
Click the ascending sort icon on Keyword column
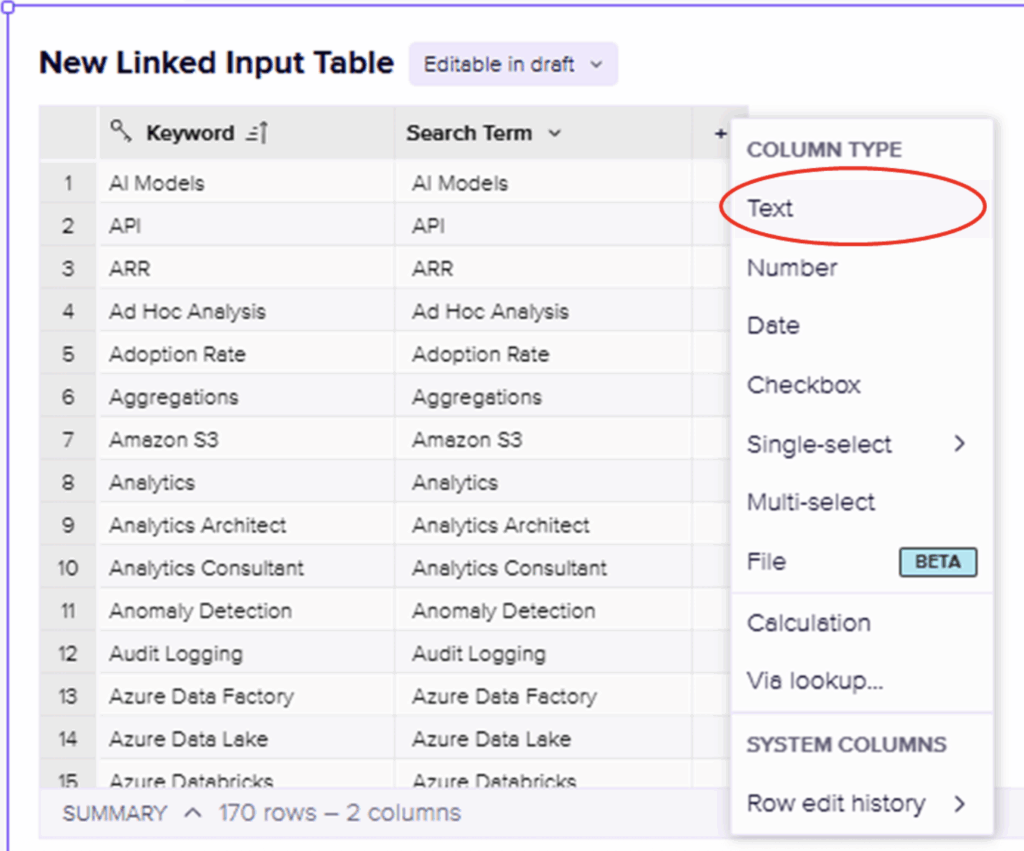(257, 133)
